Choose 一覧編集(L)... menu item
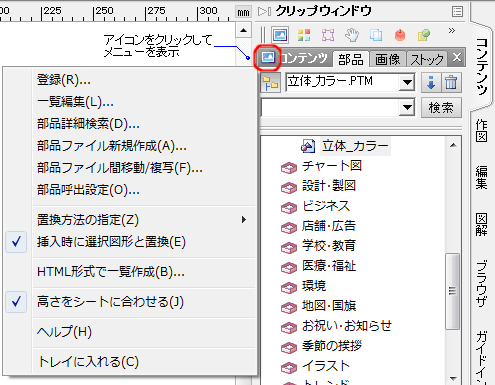 click(144, 102)
